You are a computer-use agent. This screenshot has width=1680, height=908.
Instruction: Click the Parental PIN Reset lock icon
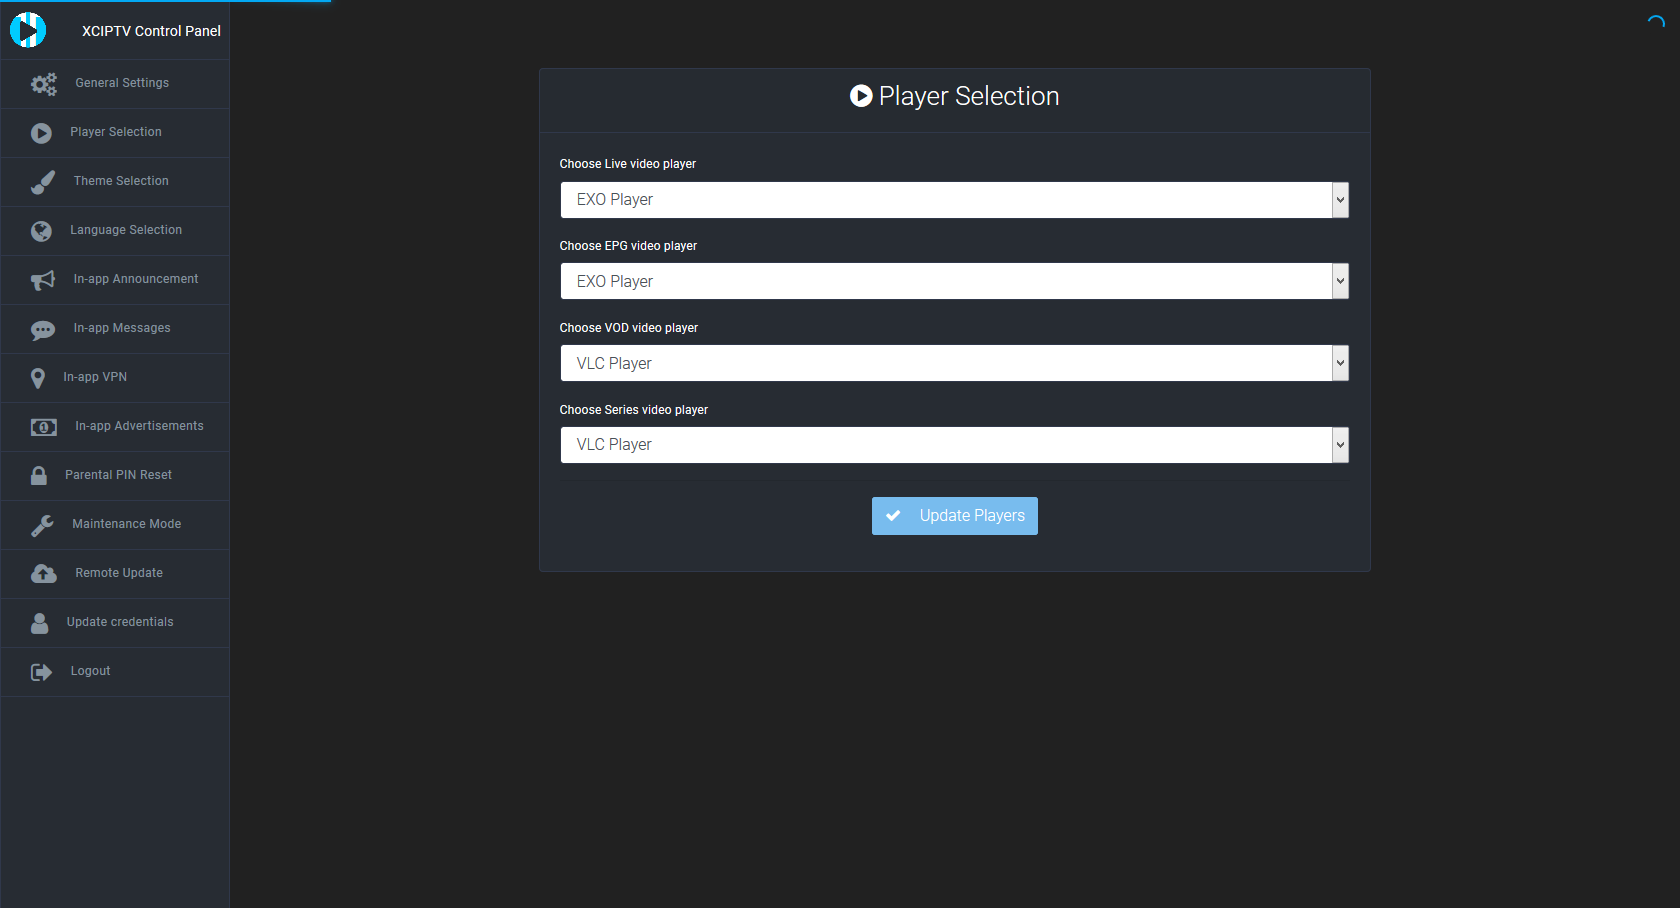click(39, 476)
